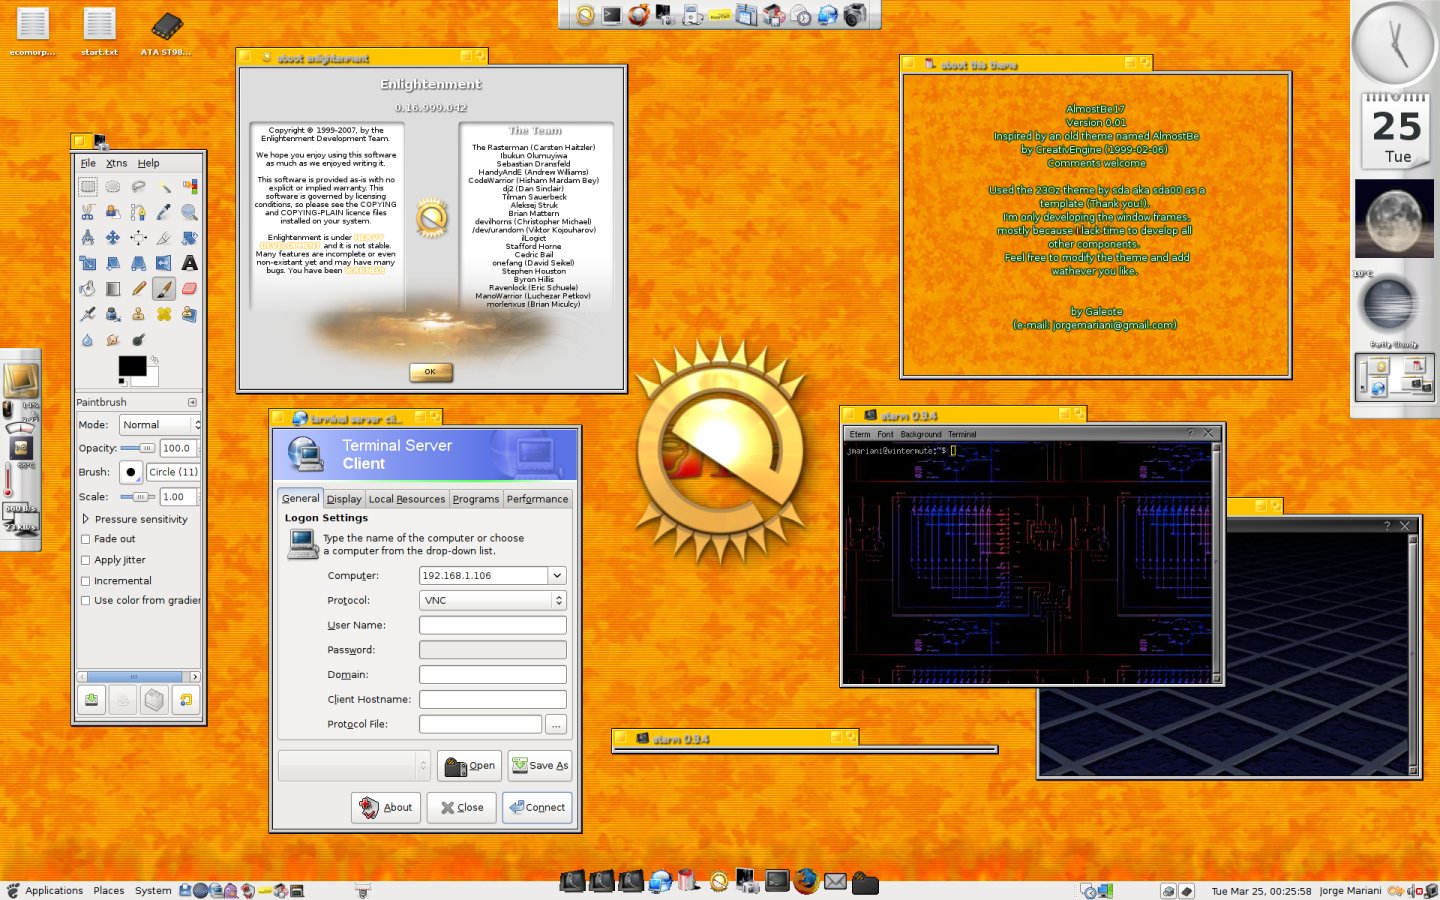Select the Measure compass tool
This screenshot has height=900, width=1440.
point(88,238)
